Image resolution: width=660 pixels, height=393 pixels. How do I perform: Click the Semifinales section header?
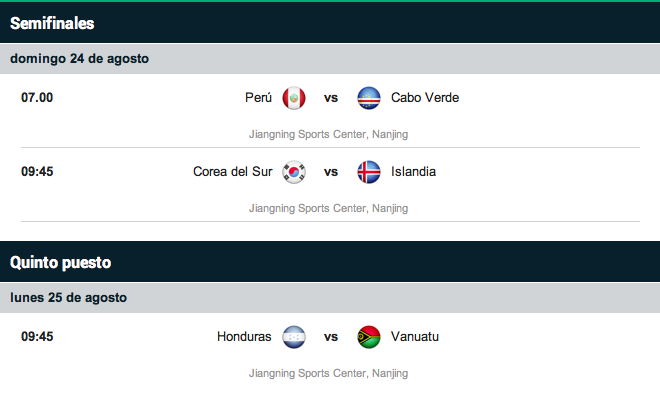coord(330,23)
